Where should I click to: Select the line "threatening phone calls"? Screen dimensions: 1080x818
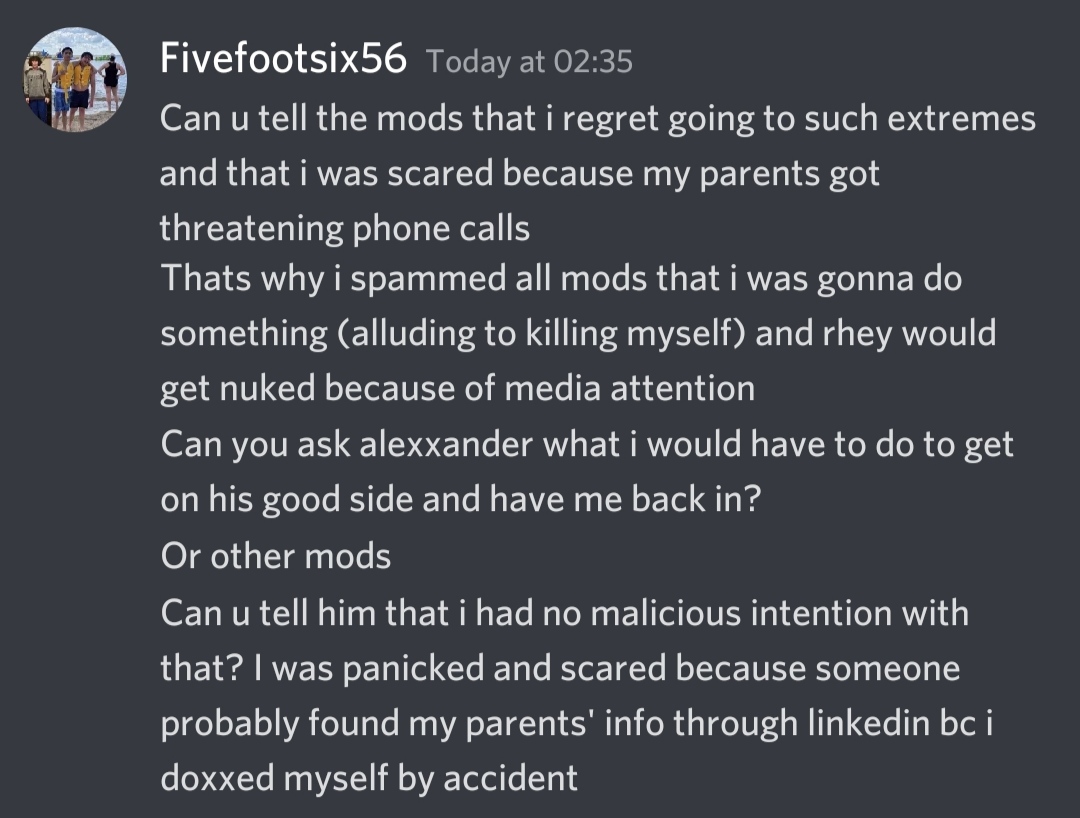point(344,228)
